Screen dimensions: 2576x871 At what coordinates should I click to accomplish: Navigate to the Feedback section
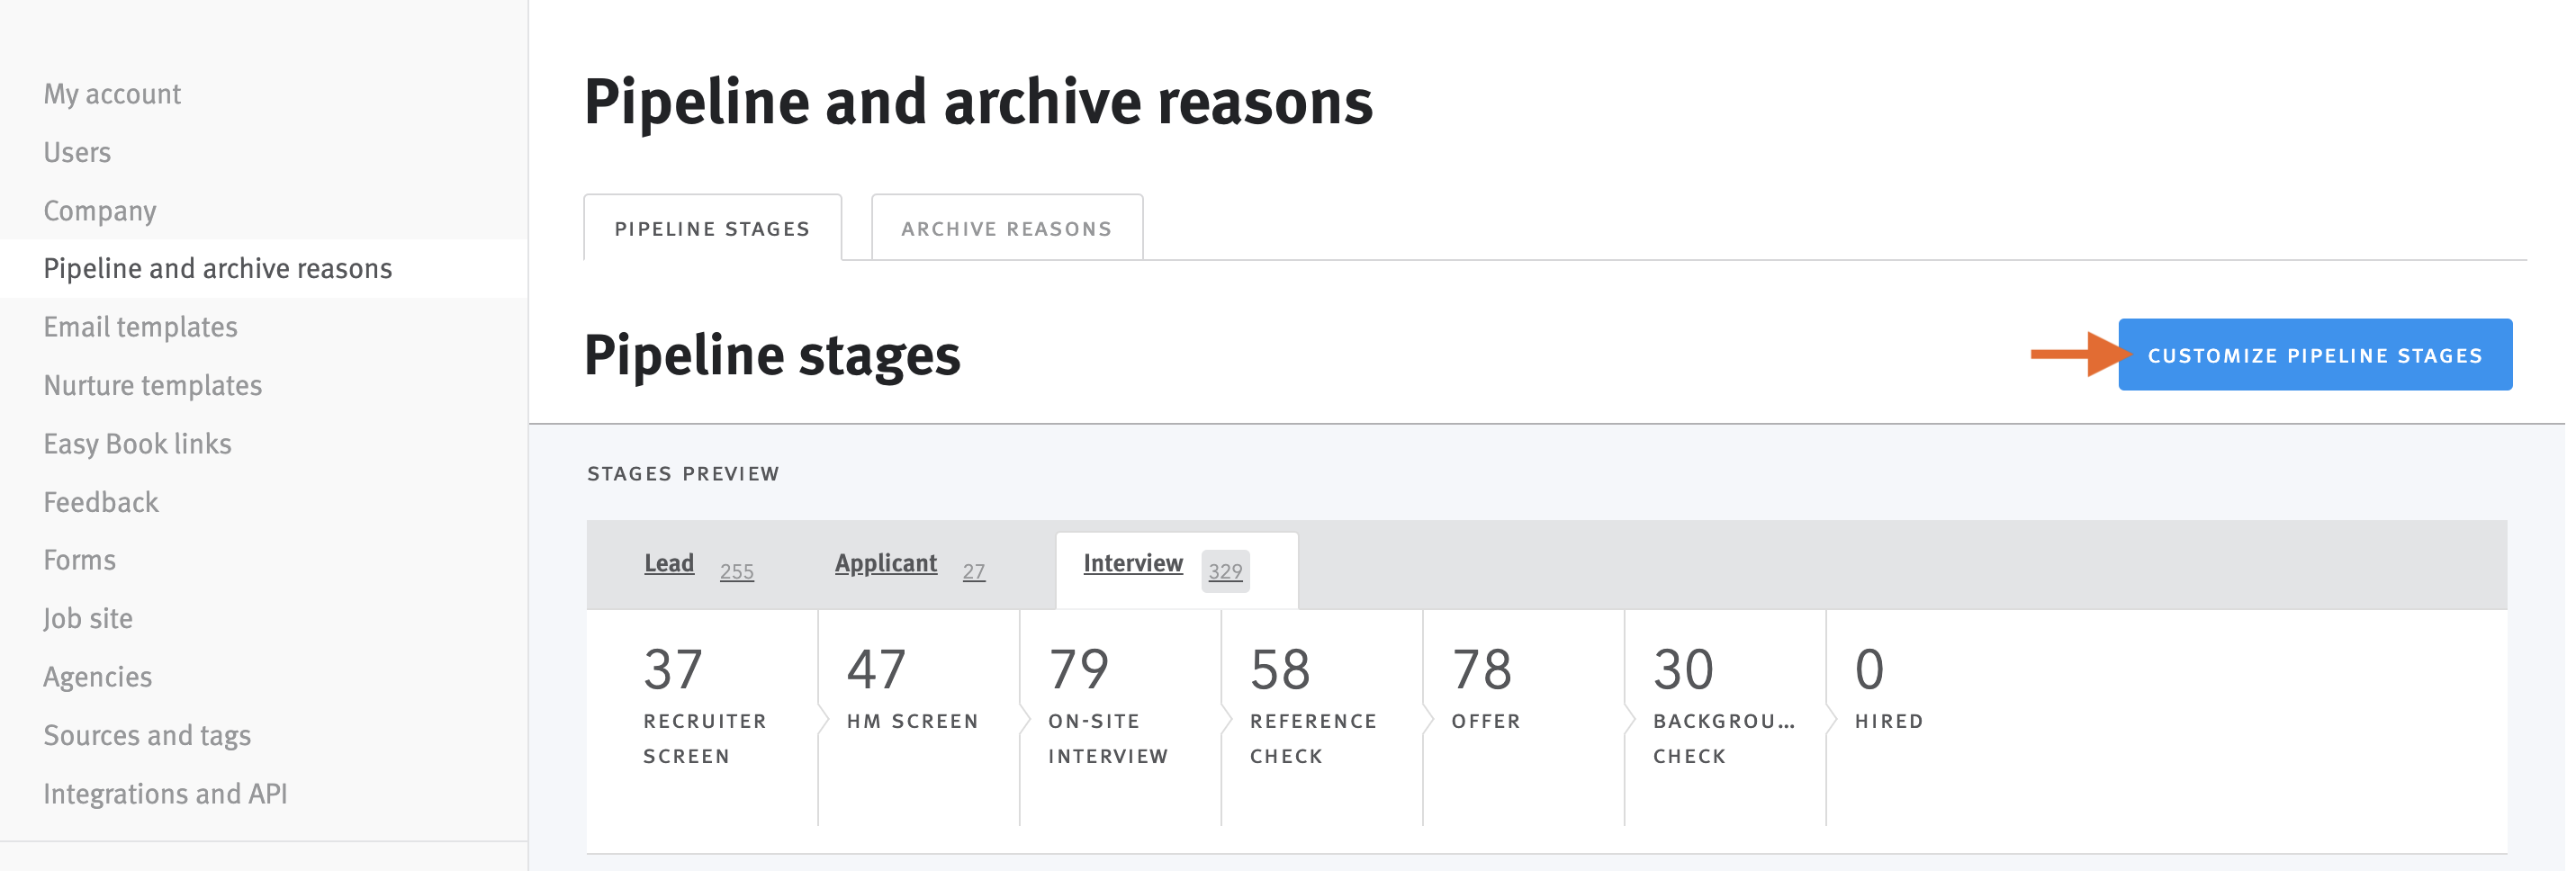100,501
